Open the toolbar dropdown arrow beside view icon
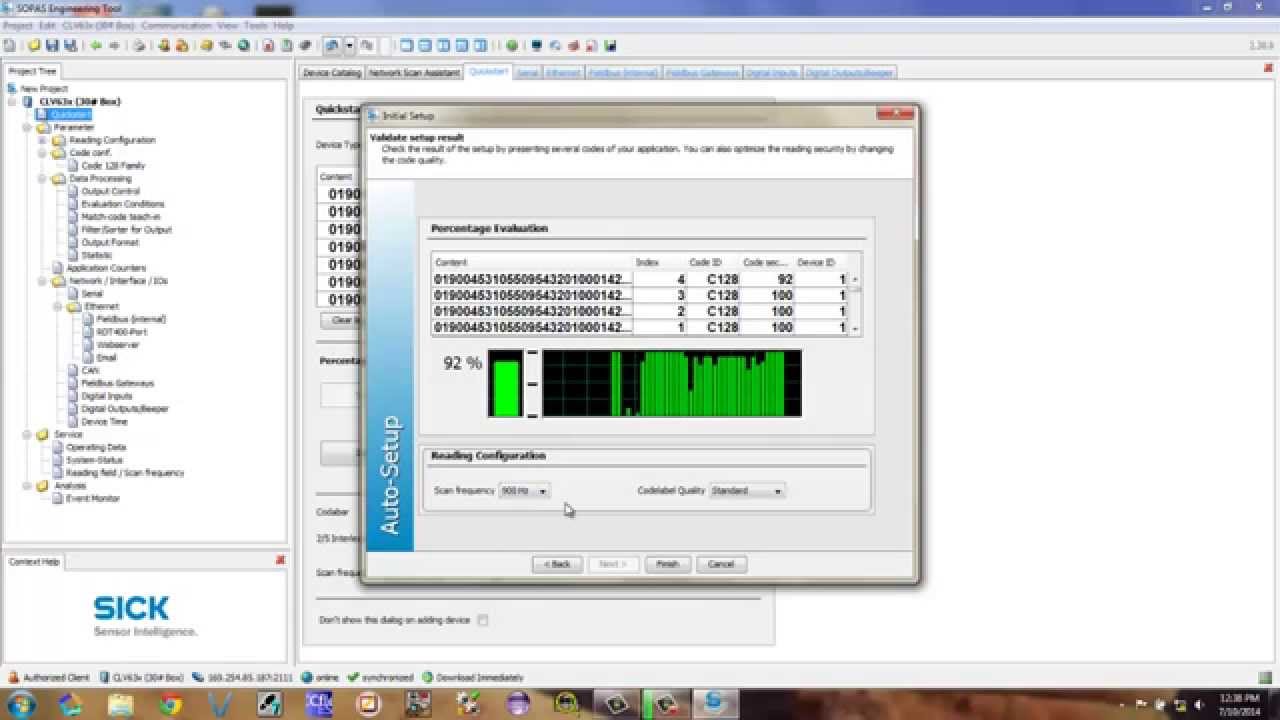 click(x=349, y=46)
